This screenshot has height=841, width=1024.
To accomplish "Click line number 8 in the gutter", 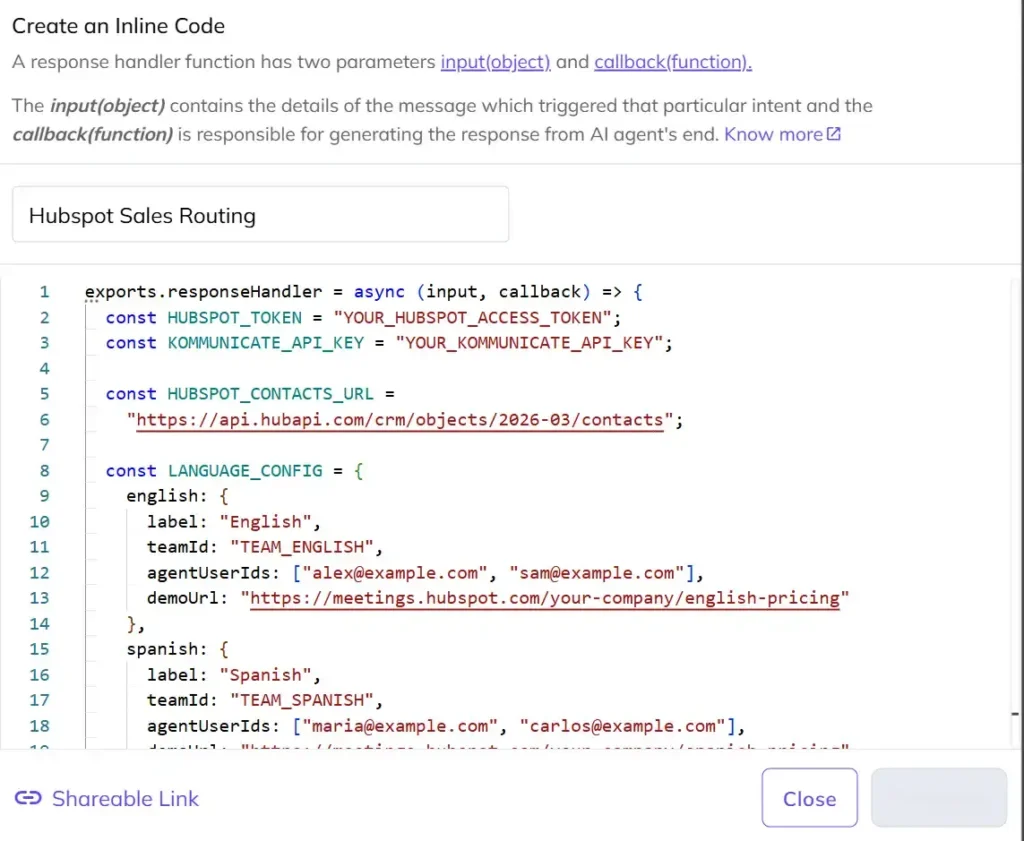I will click(x=44, y=471).
